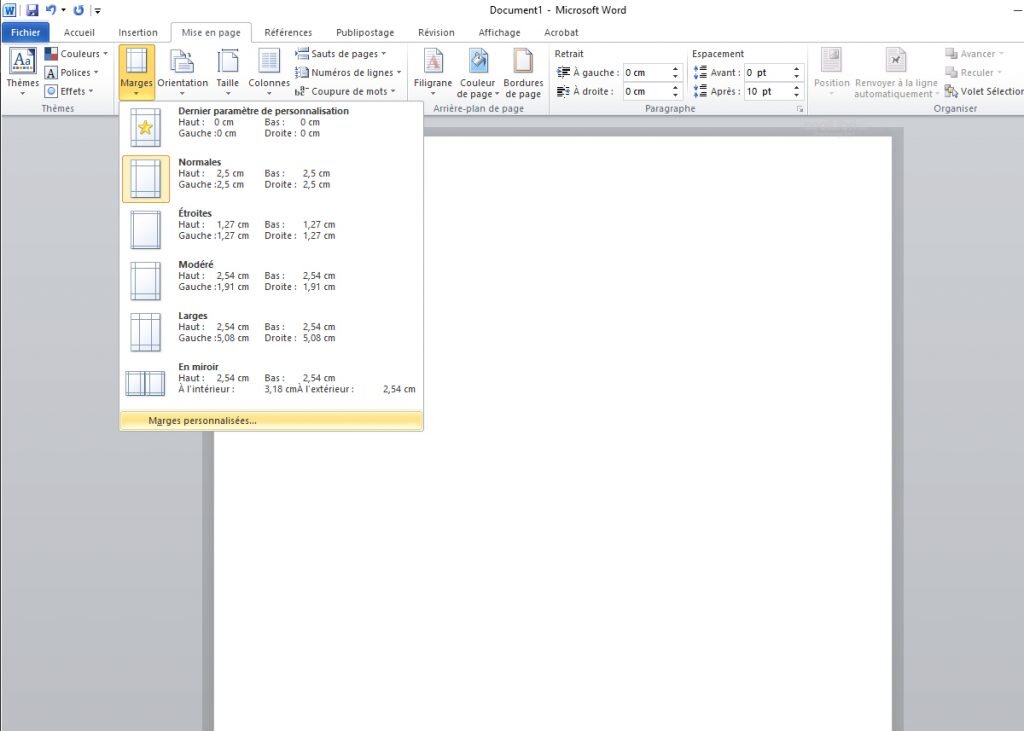Click Bordures de page icon
Screen dimensions: 1024x731
coord(523,70)
